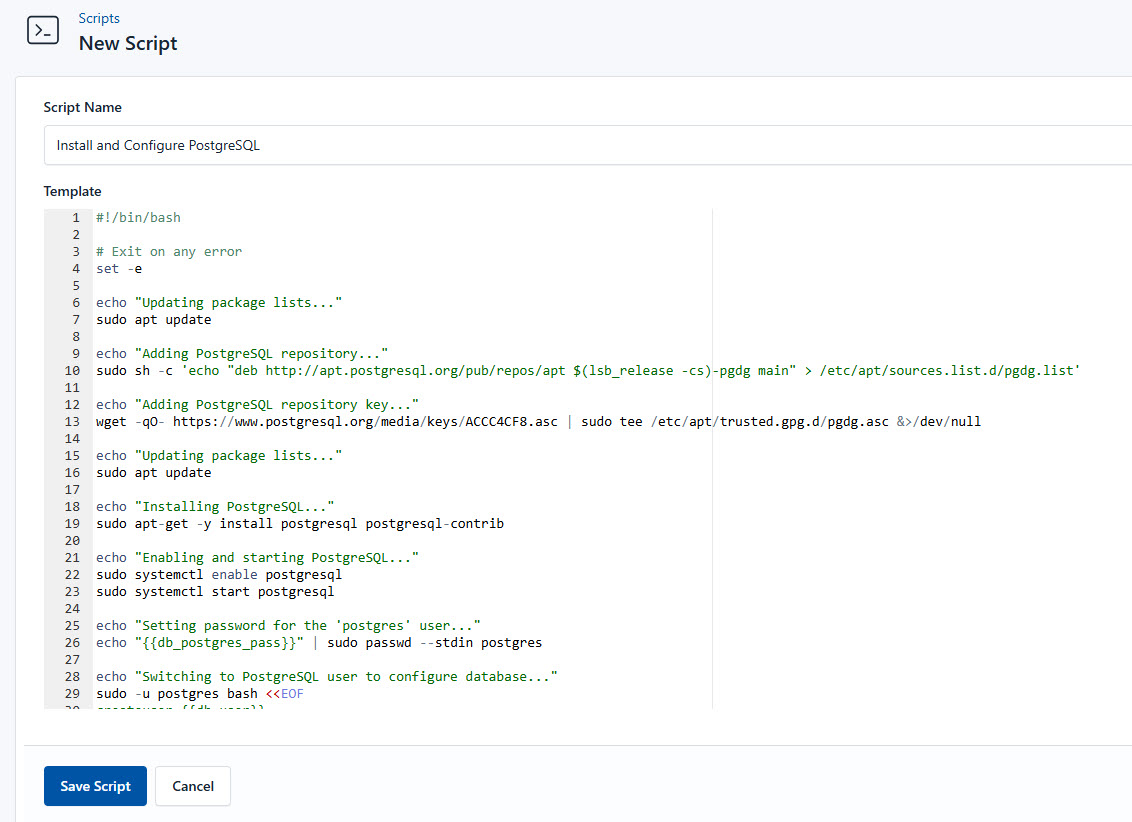This screenshot has height=822, width=1132.
Task: Select the script name text Install and Configure PostgreSQL
Action: [x=157, y=144]
